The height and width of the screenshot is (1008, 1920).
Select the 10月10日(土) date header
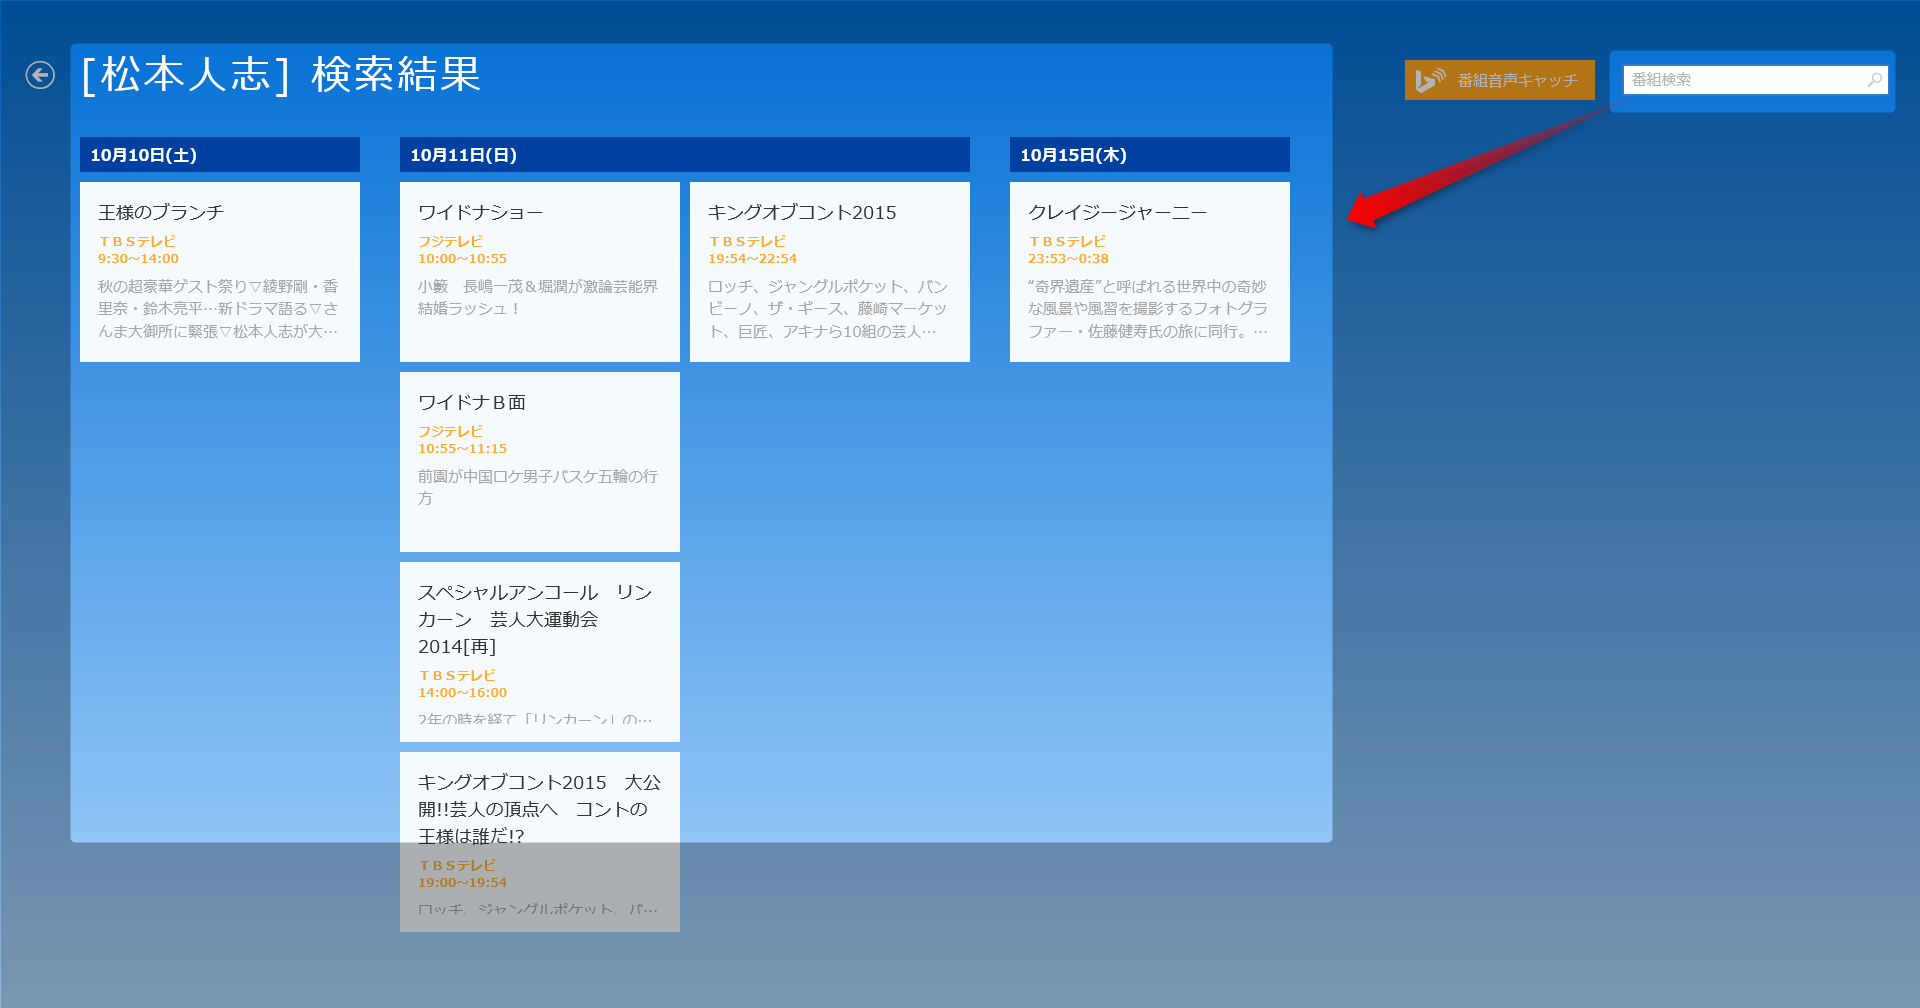pyautogui.click(x=220, y=155)
